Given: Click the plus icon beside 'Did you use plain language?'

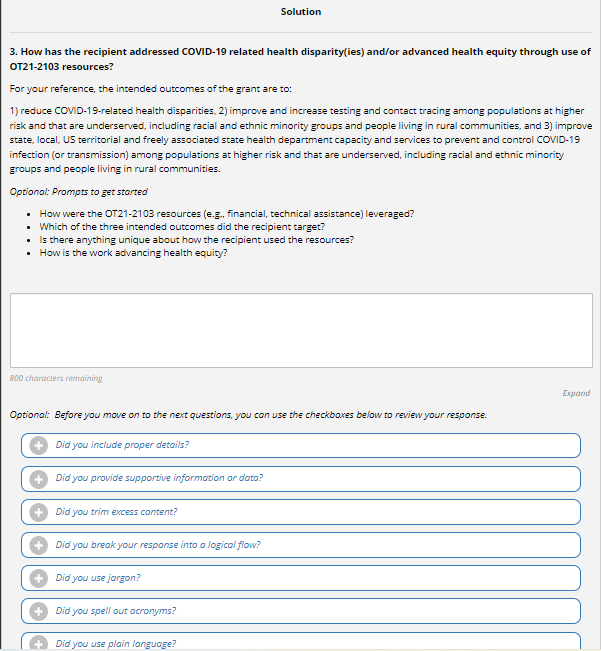Looking at the screenshot, I should tap(39, 644).
